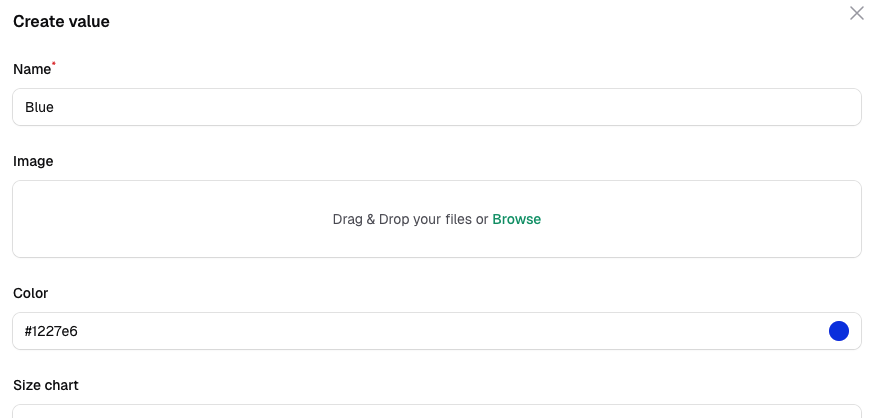Click the red required asterisk by Name

click(54, 64)
